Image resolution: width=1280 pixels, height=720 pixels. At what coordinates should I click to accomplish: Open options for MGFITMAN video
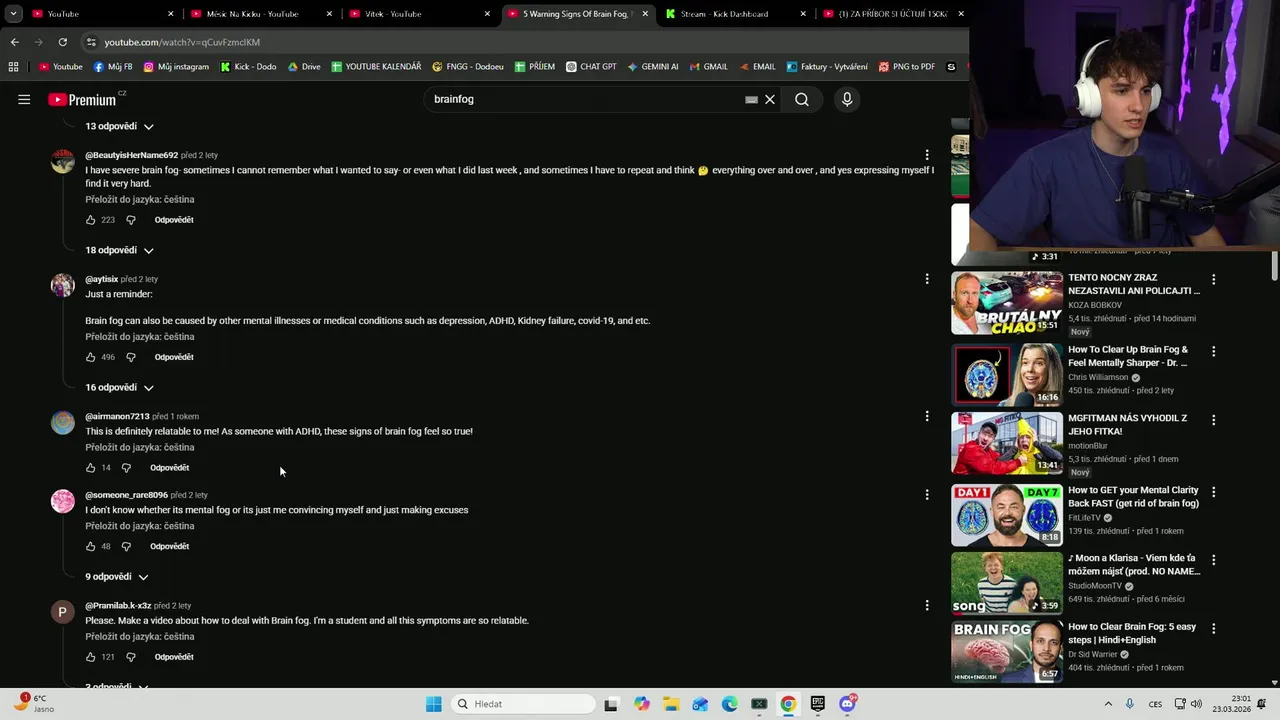1214,421
